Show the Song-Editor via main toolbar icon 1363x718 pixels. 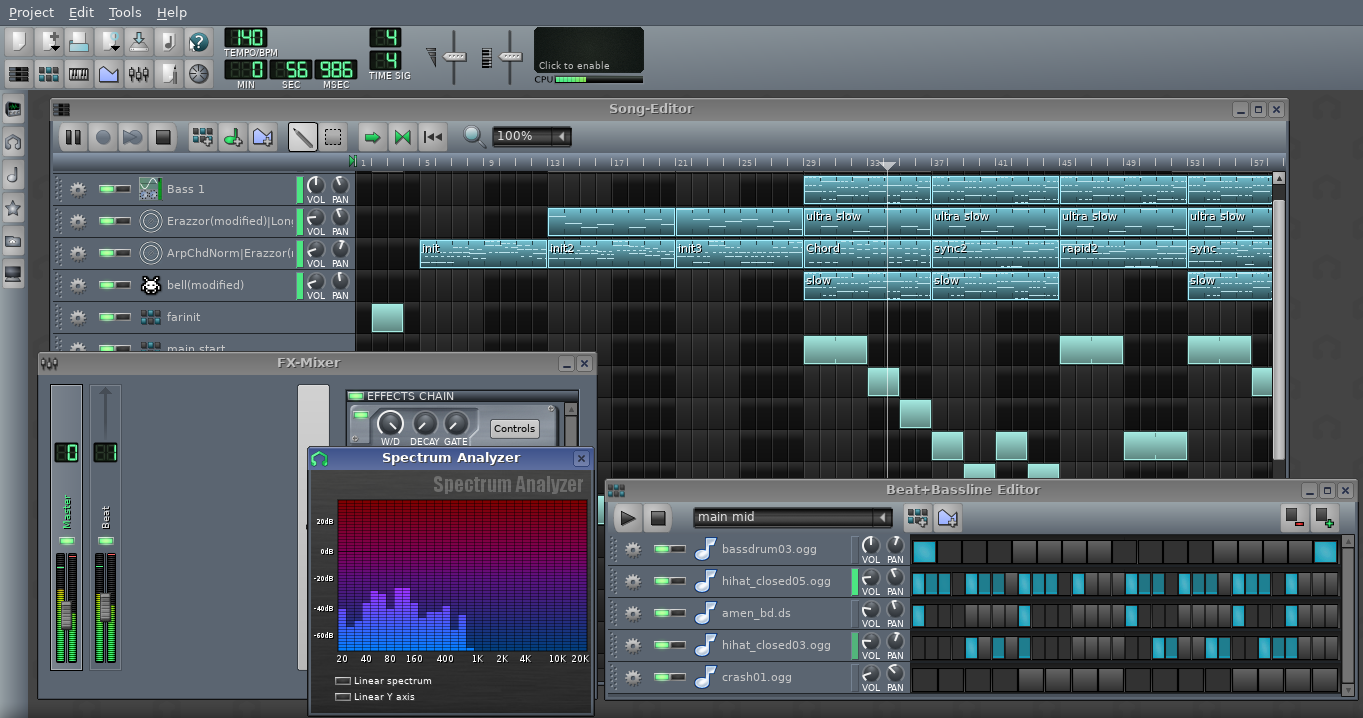pyautogui.click(x=18, y=73)
